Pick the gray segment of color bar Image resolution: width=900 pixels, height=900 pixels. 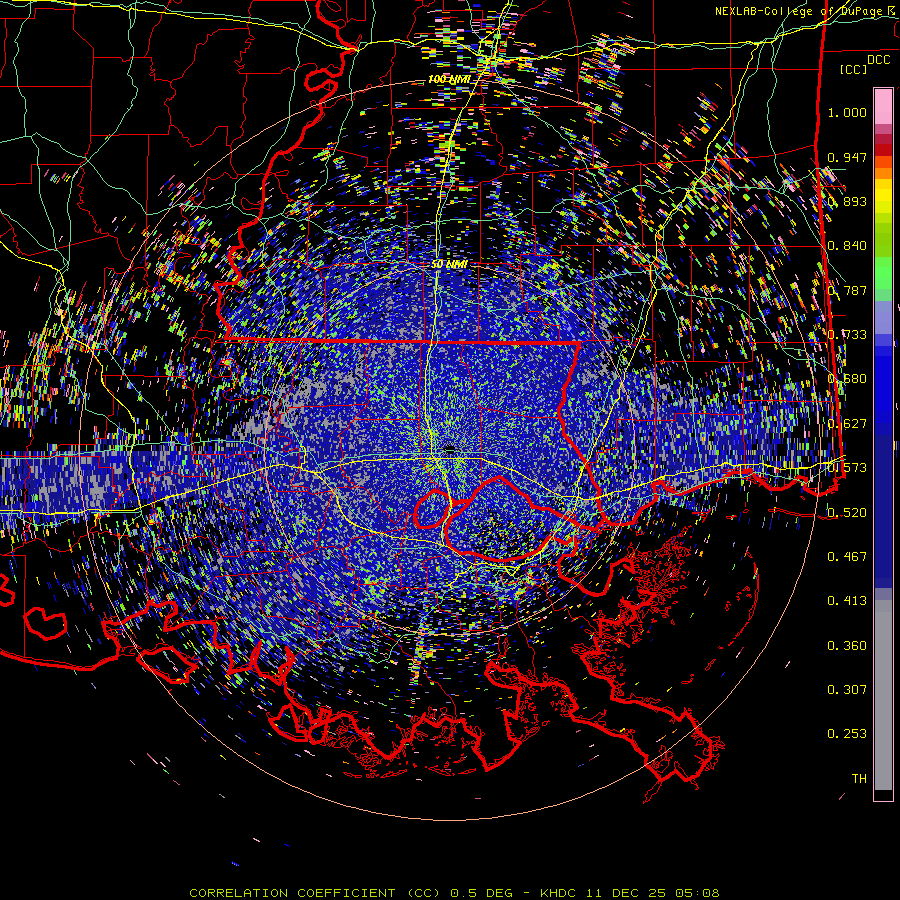coord(883,695)
